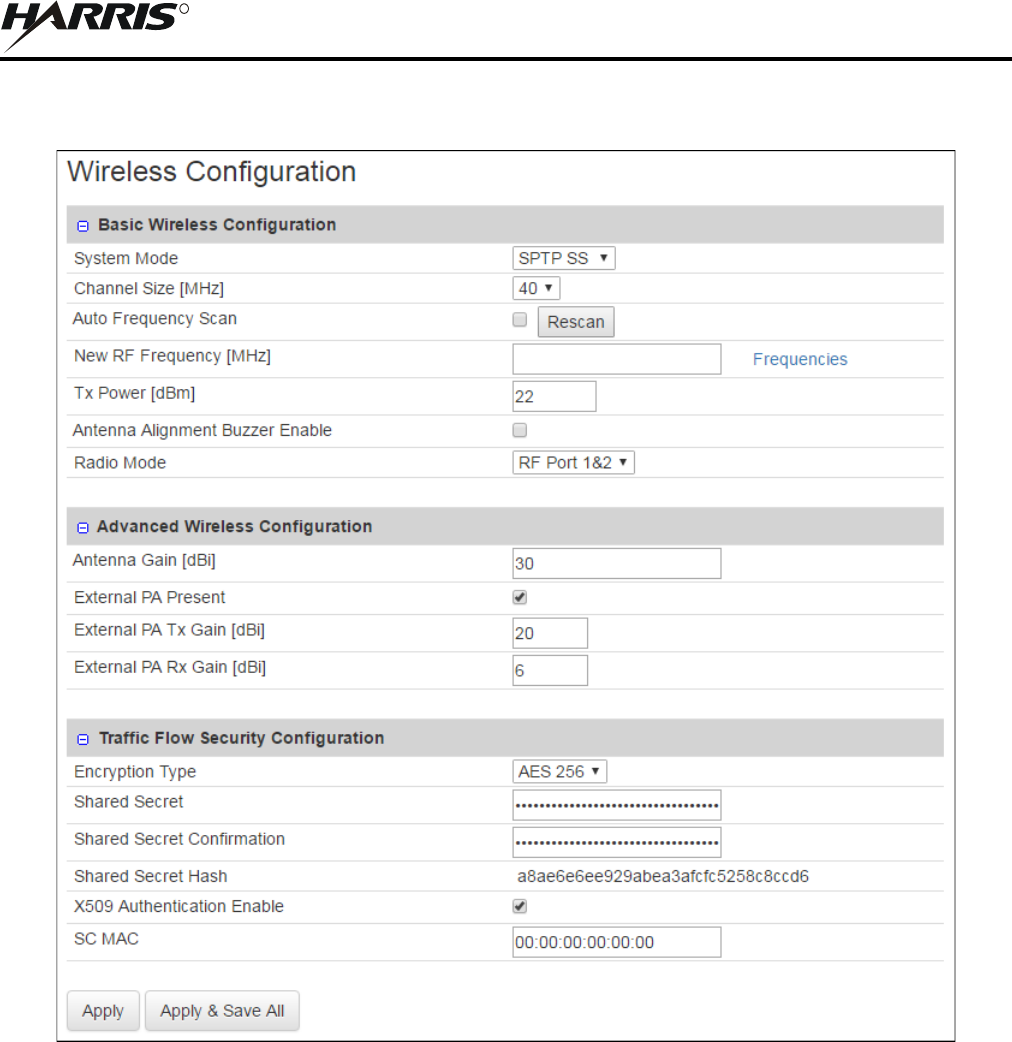Click the Harris logo
The image size is (1012, 1042).
(x=95, y=25)
